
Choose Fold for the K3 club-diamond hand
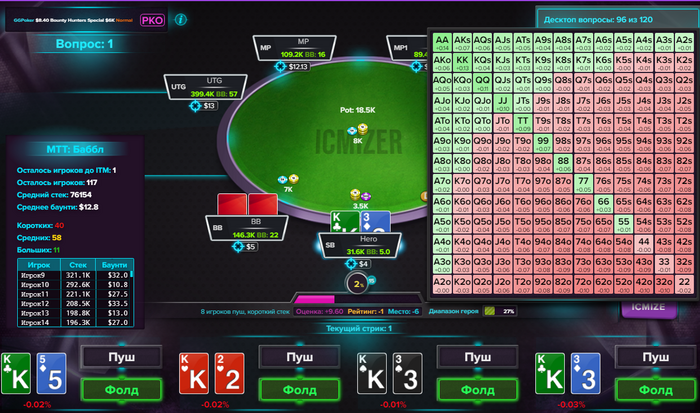click(656, 390)
